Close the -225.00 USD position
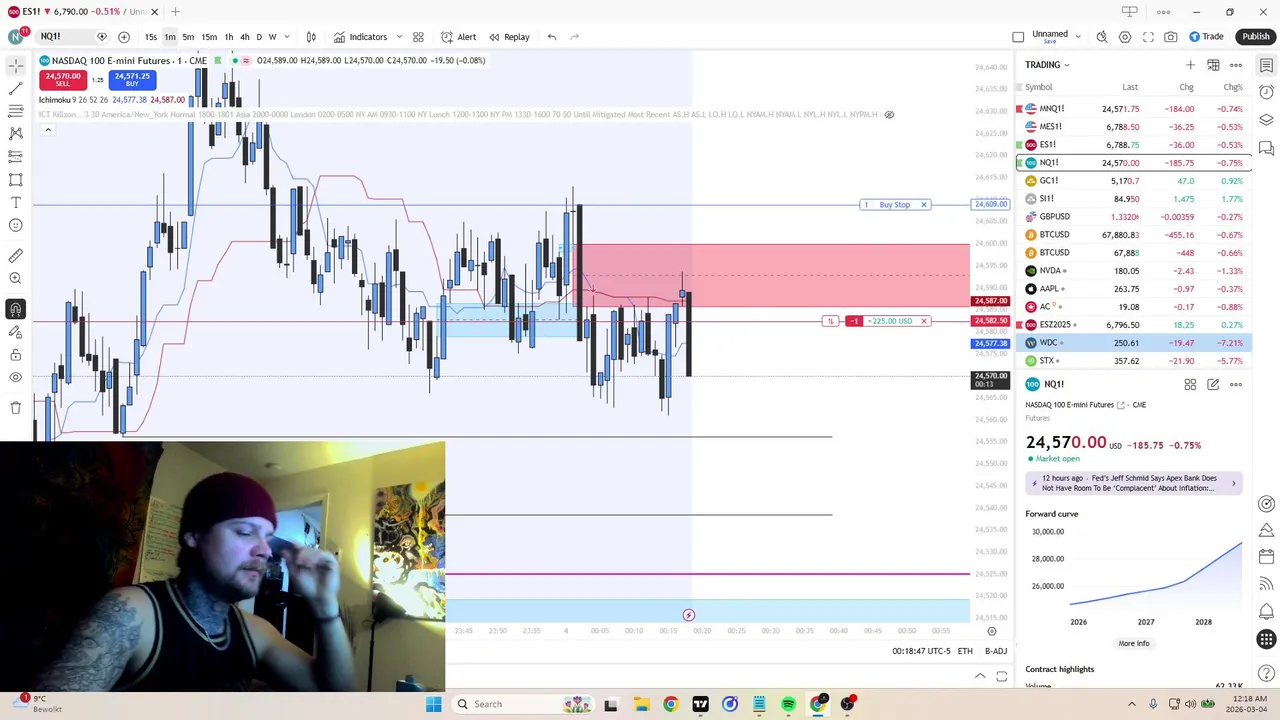Image resolution: width=1280 pixels, height=720 pixels. (x=924, y=321)
